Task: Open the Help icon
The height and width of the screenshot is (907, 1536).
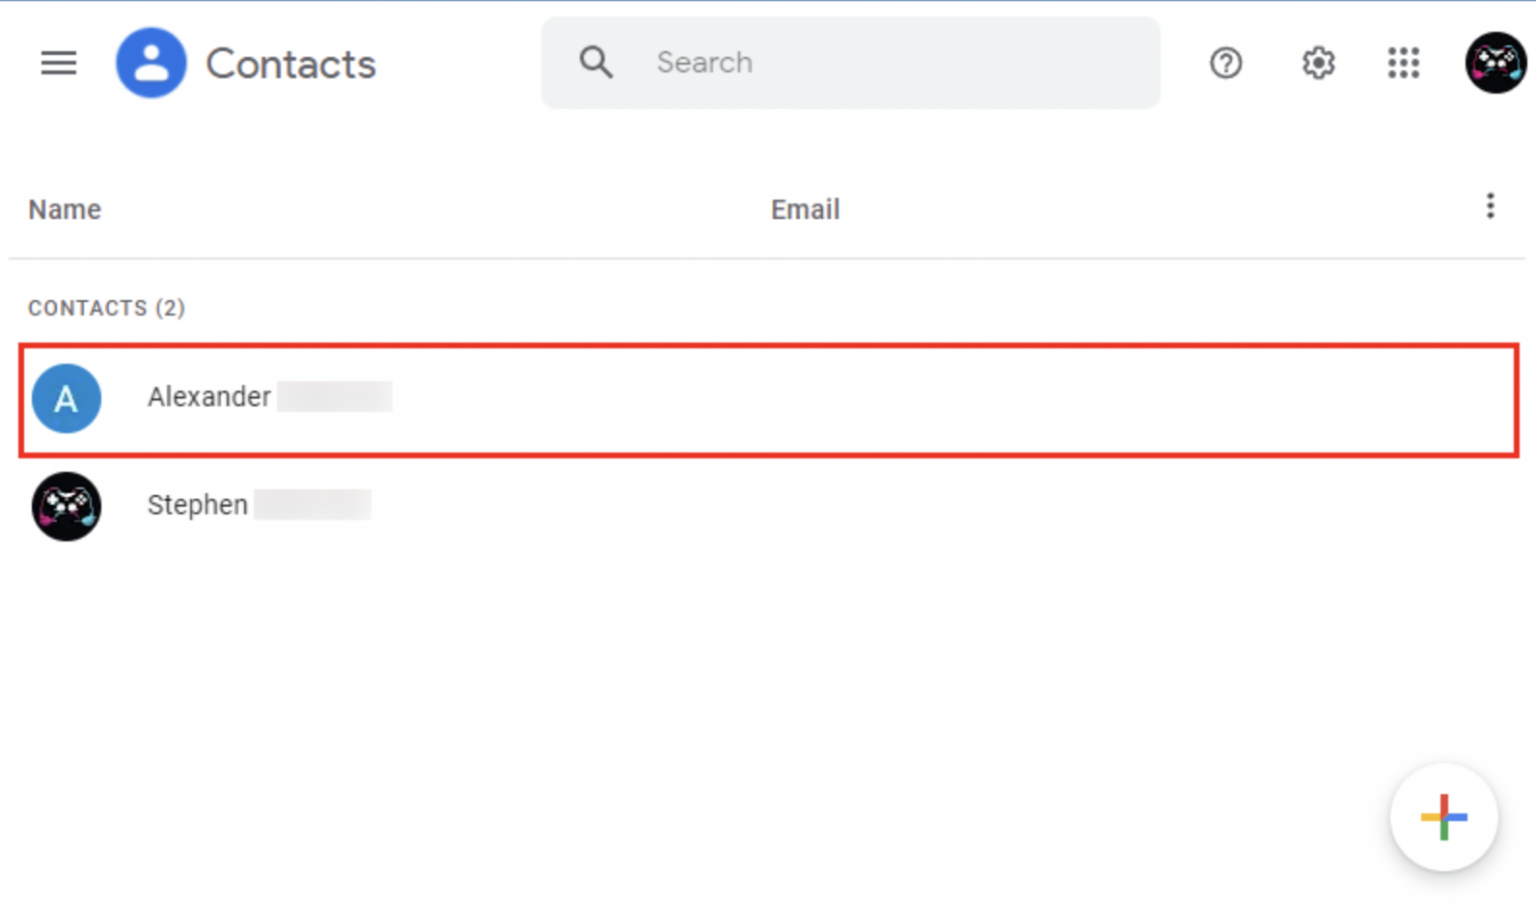Action: tap(1225, 63)
